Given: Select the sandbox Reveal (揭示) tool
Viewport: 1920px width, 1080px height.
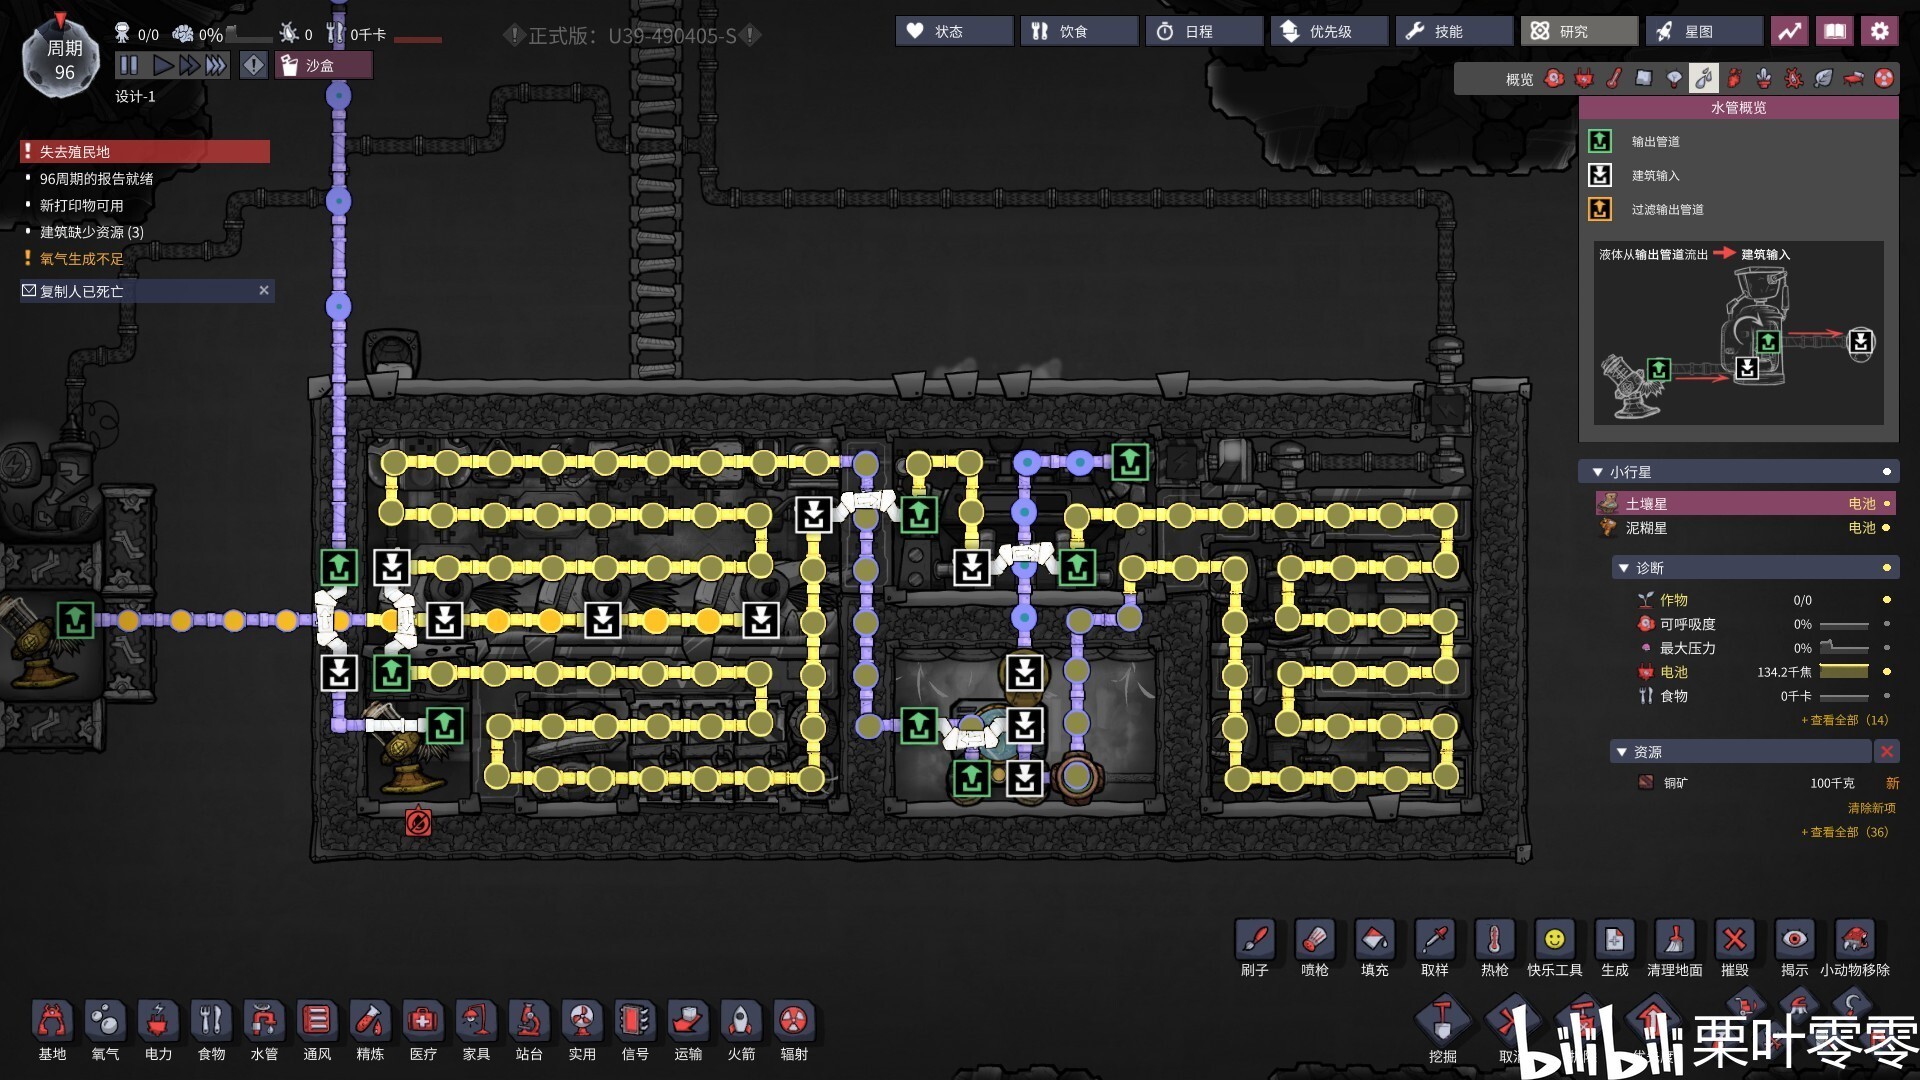Looking at the screenshot, I should [1795, 948].
